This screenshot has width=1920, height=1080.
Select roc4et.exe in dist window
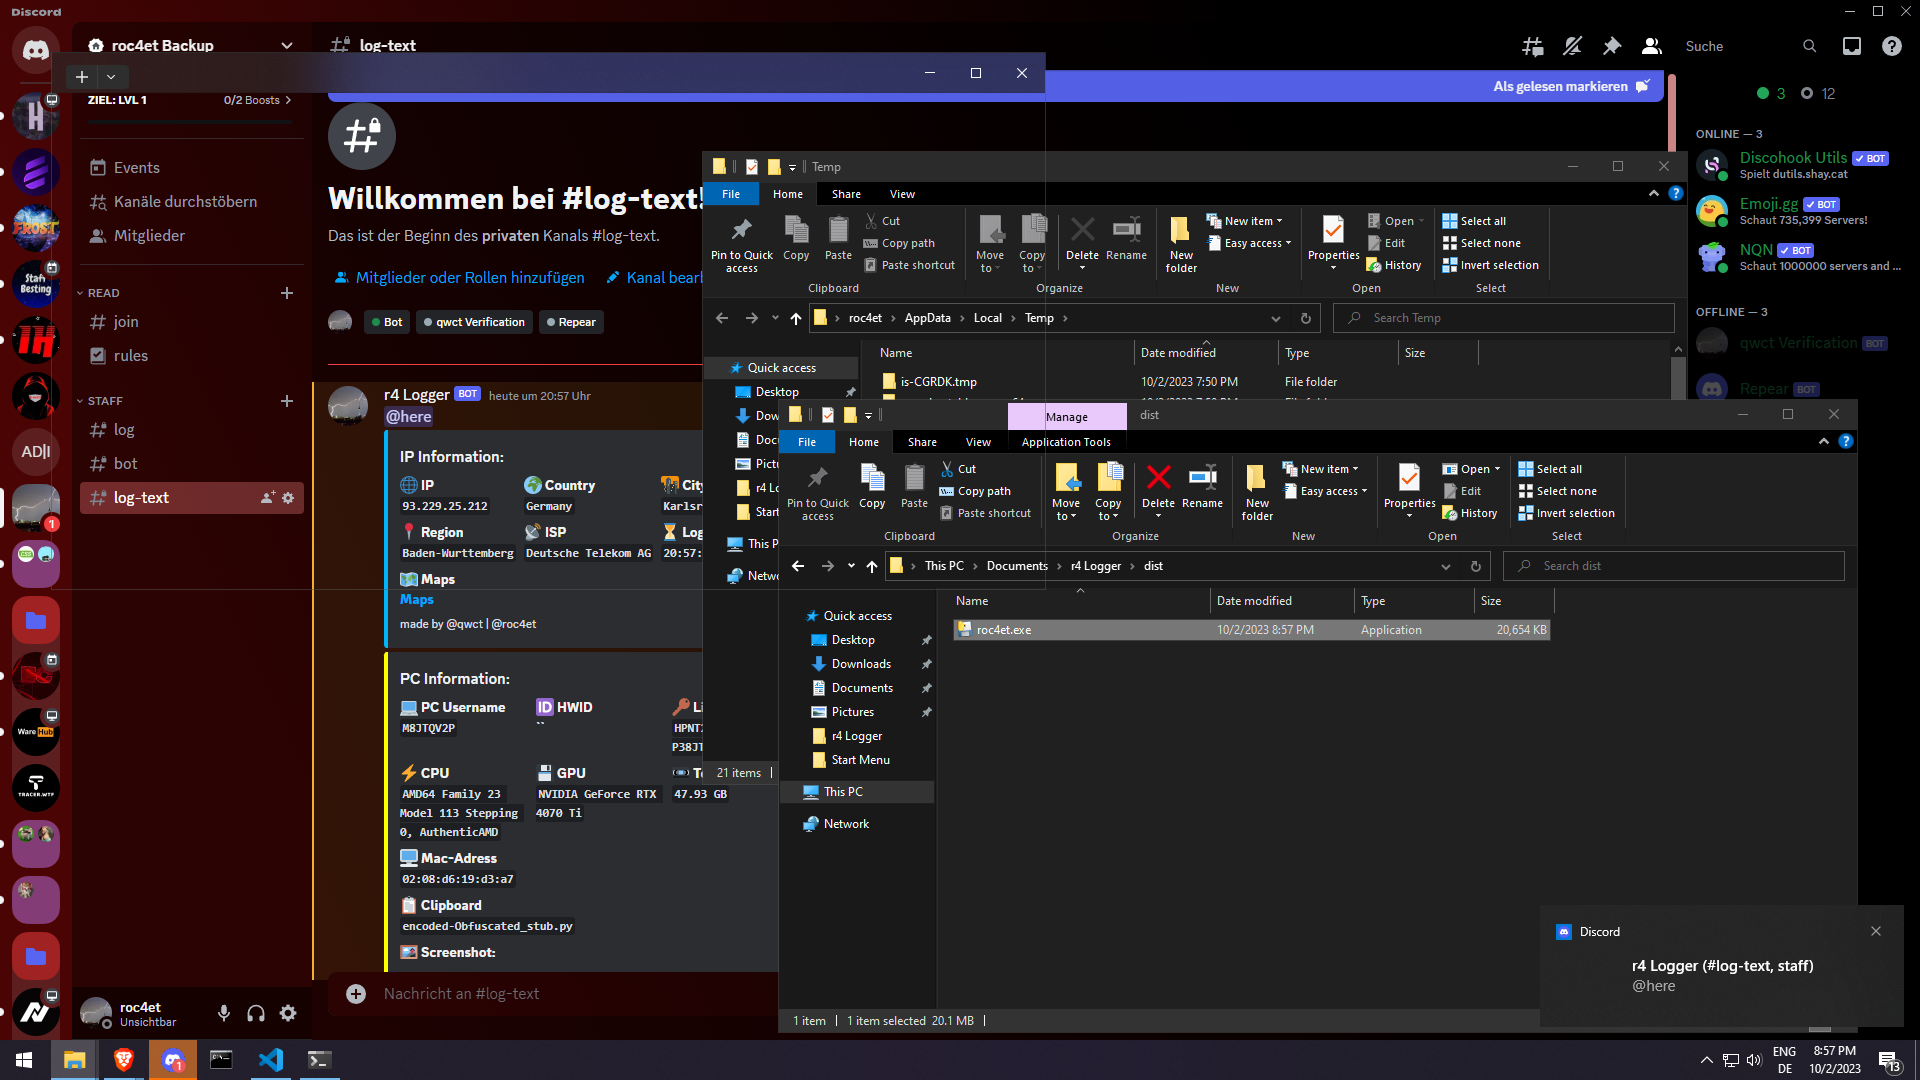tap(1252, 630)
